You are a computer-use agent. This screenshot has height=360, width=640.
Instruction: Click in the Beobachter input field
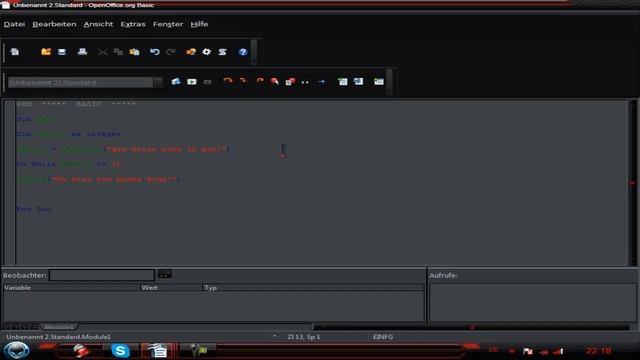(102, 275)
